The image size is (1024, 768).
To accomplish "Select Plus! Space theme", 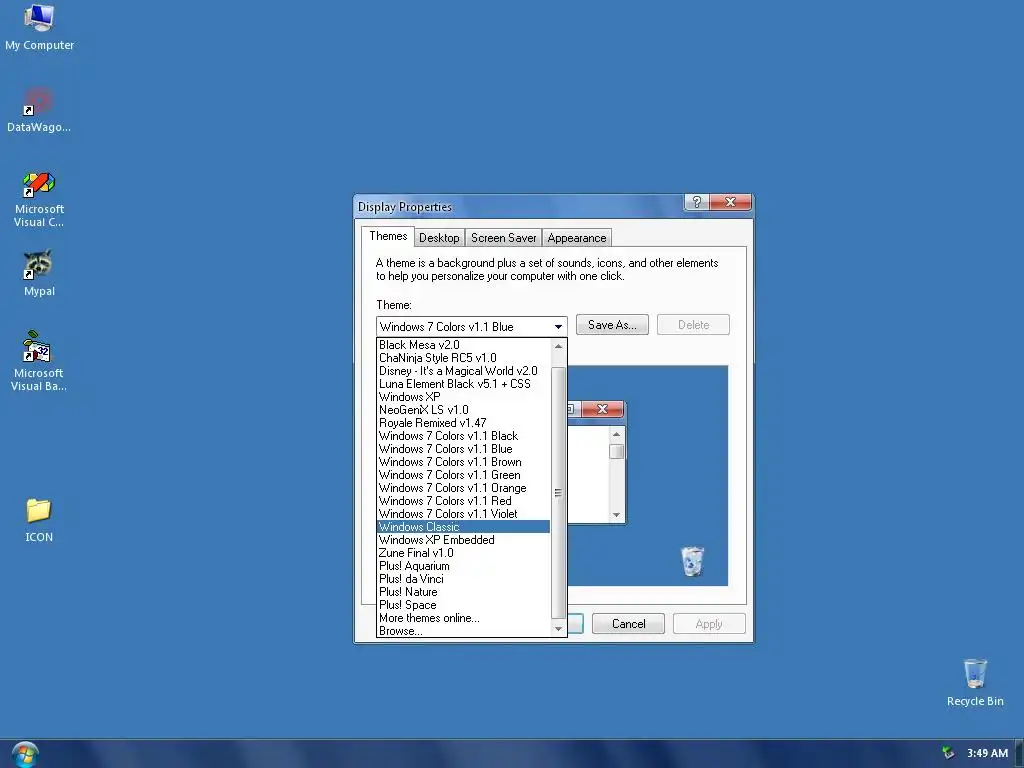I will 464,605.
